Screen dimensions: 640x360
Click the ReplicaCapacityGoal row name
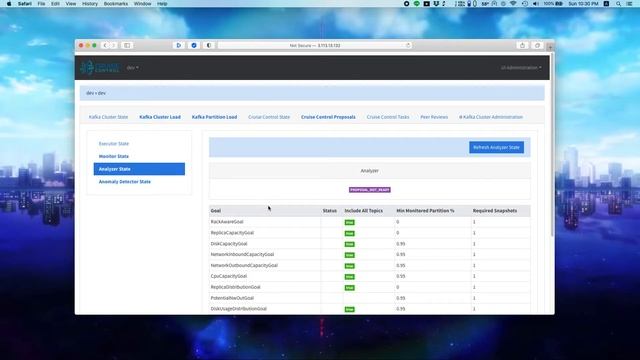[x=232, y=233]
